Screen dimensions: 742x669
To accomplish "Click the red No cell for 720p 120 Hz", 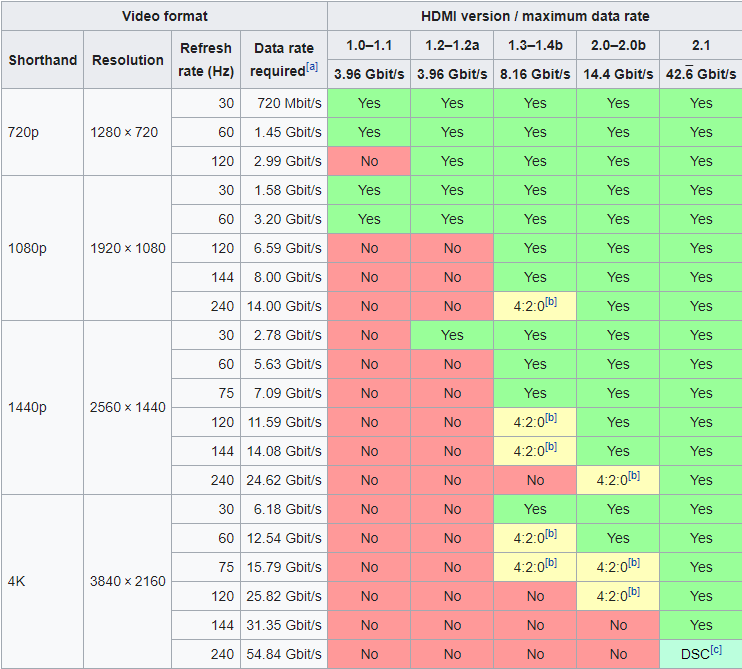I will [x=369, y=161].
